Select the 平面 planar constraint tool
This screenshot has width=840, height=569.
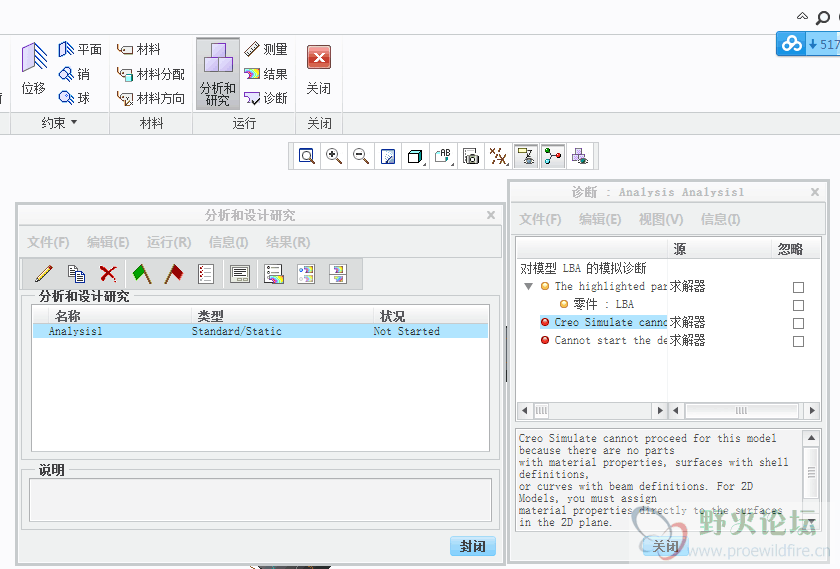click(80, 49)
